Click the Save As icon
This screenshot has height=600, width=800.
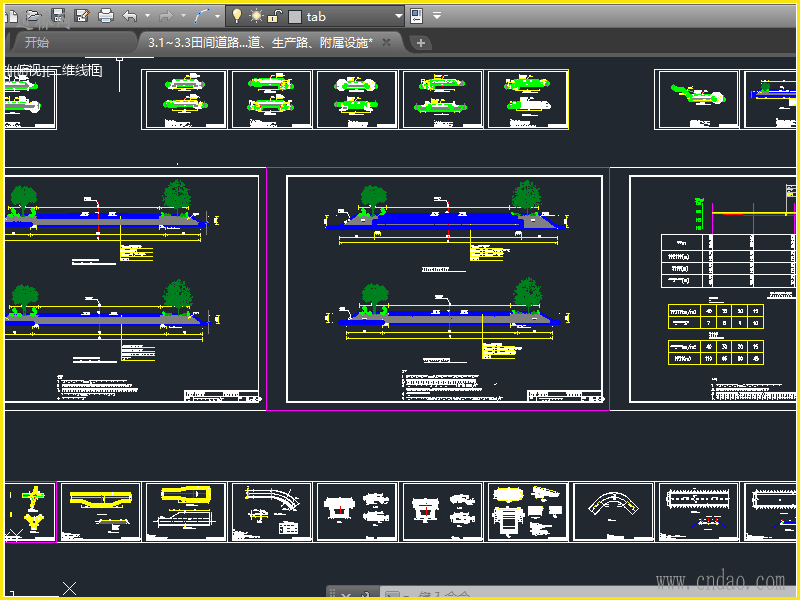pyautogui.click(x=81, y=16)
